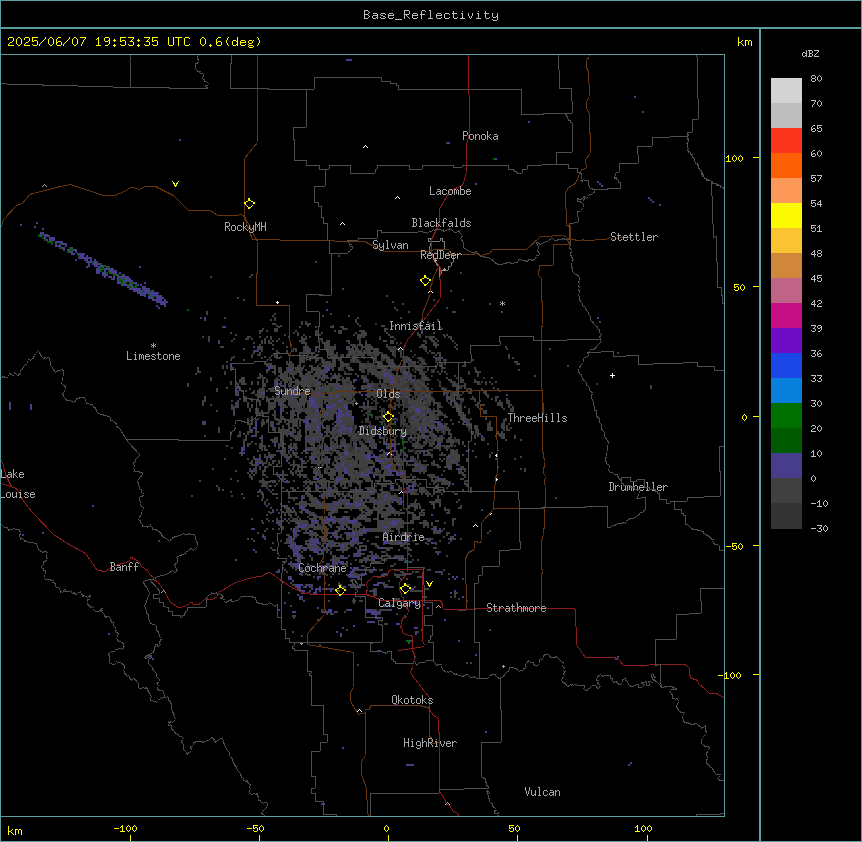Viewport: 862px width, 842px height.
Task: Click the yellow V marker northeast of Calgary
Action: (x=429, y=584)
